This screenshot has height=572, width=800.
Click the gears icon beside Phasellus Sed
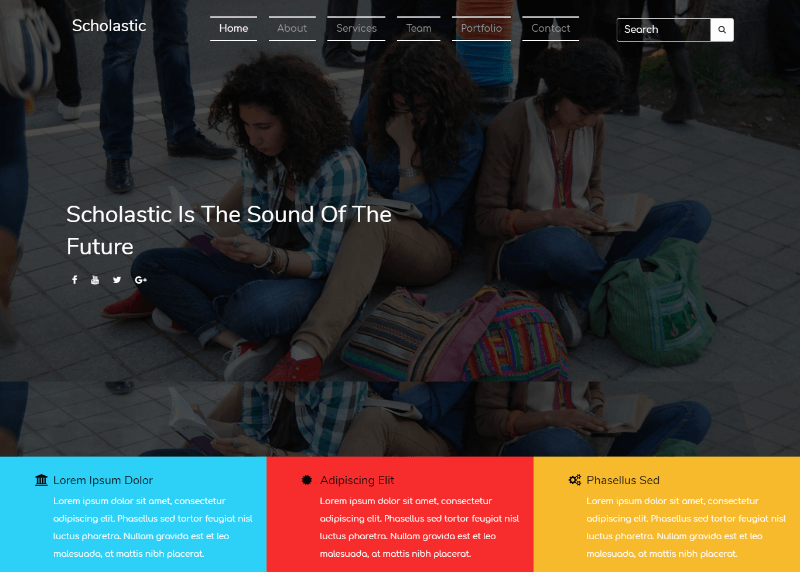pos(574,480)
